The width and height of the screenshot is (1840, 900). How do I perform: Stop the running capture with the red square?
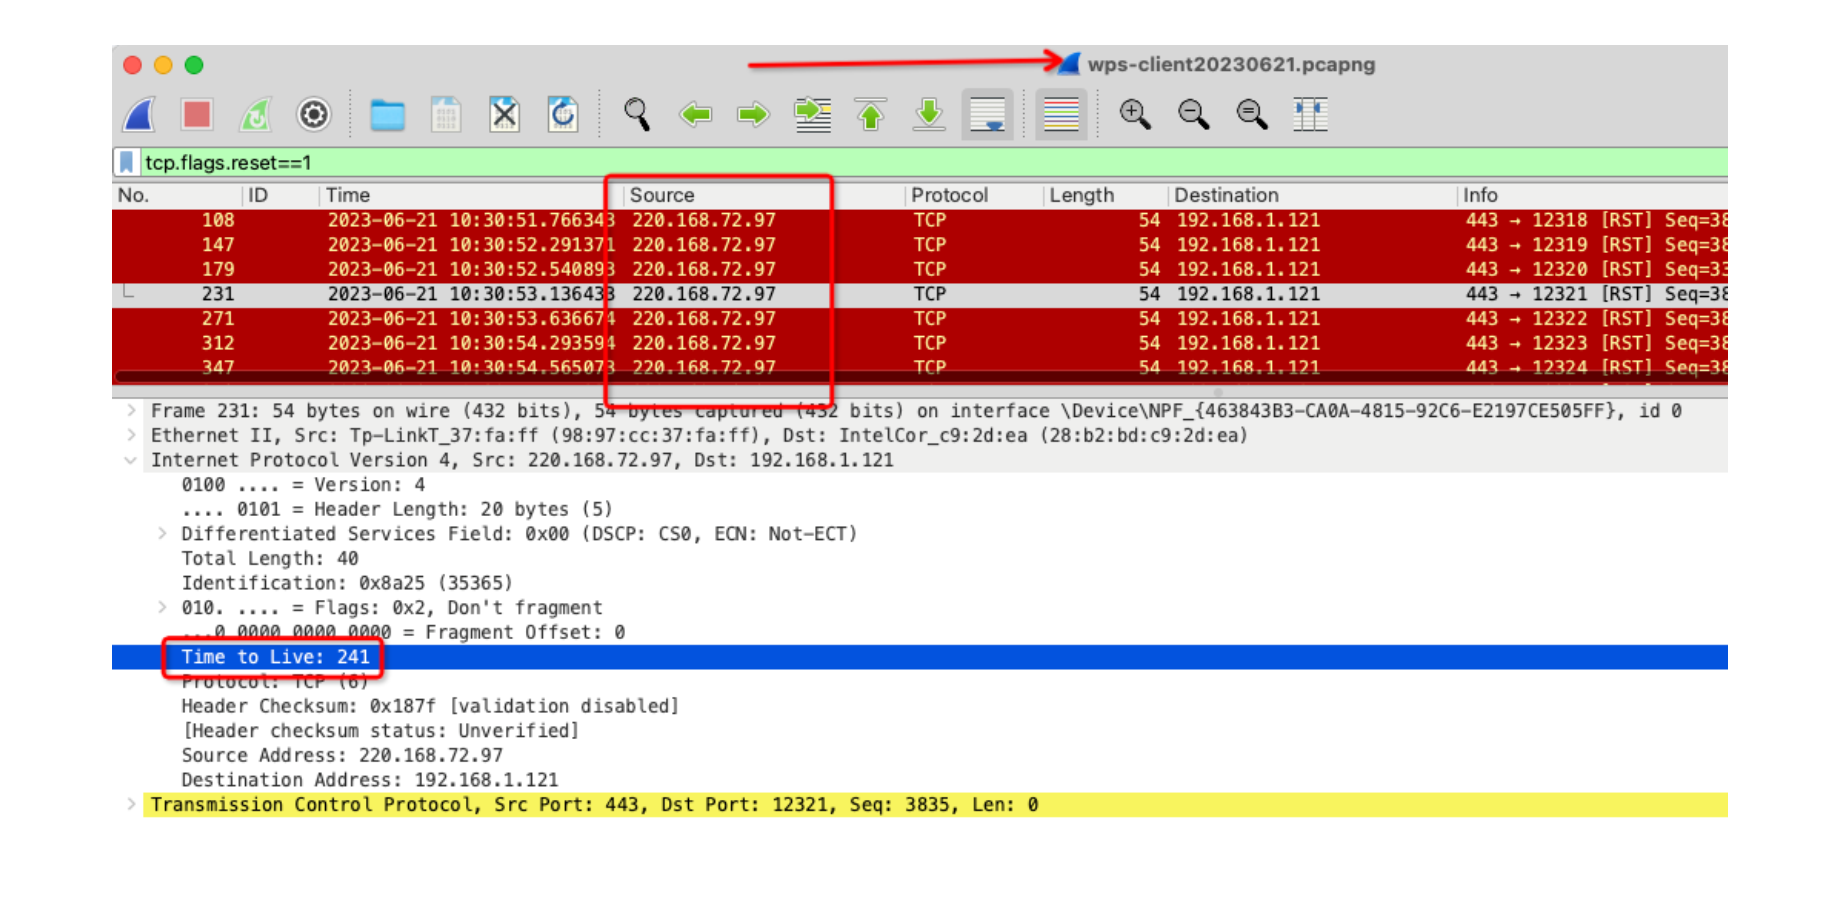coord(197,115)
